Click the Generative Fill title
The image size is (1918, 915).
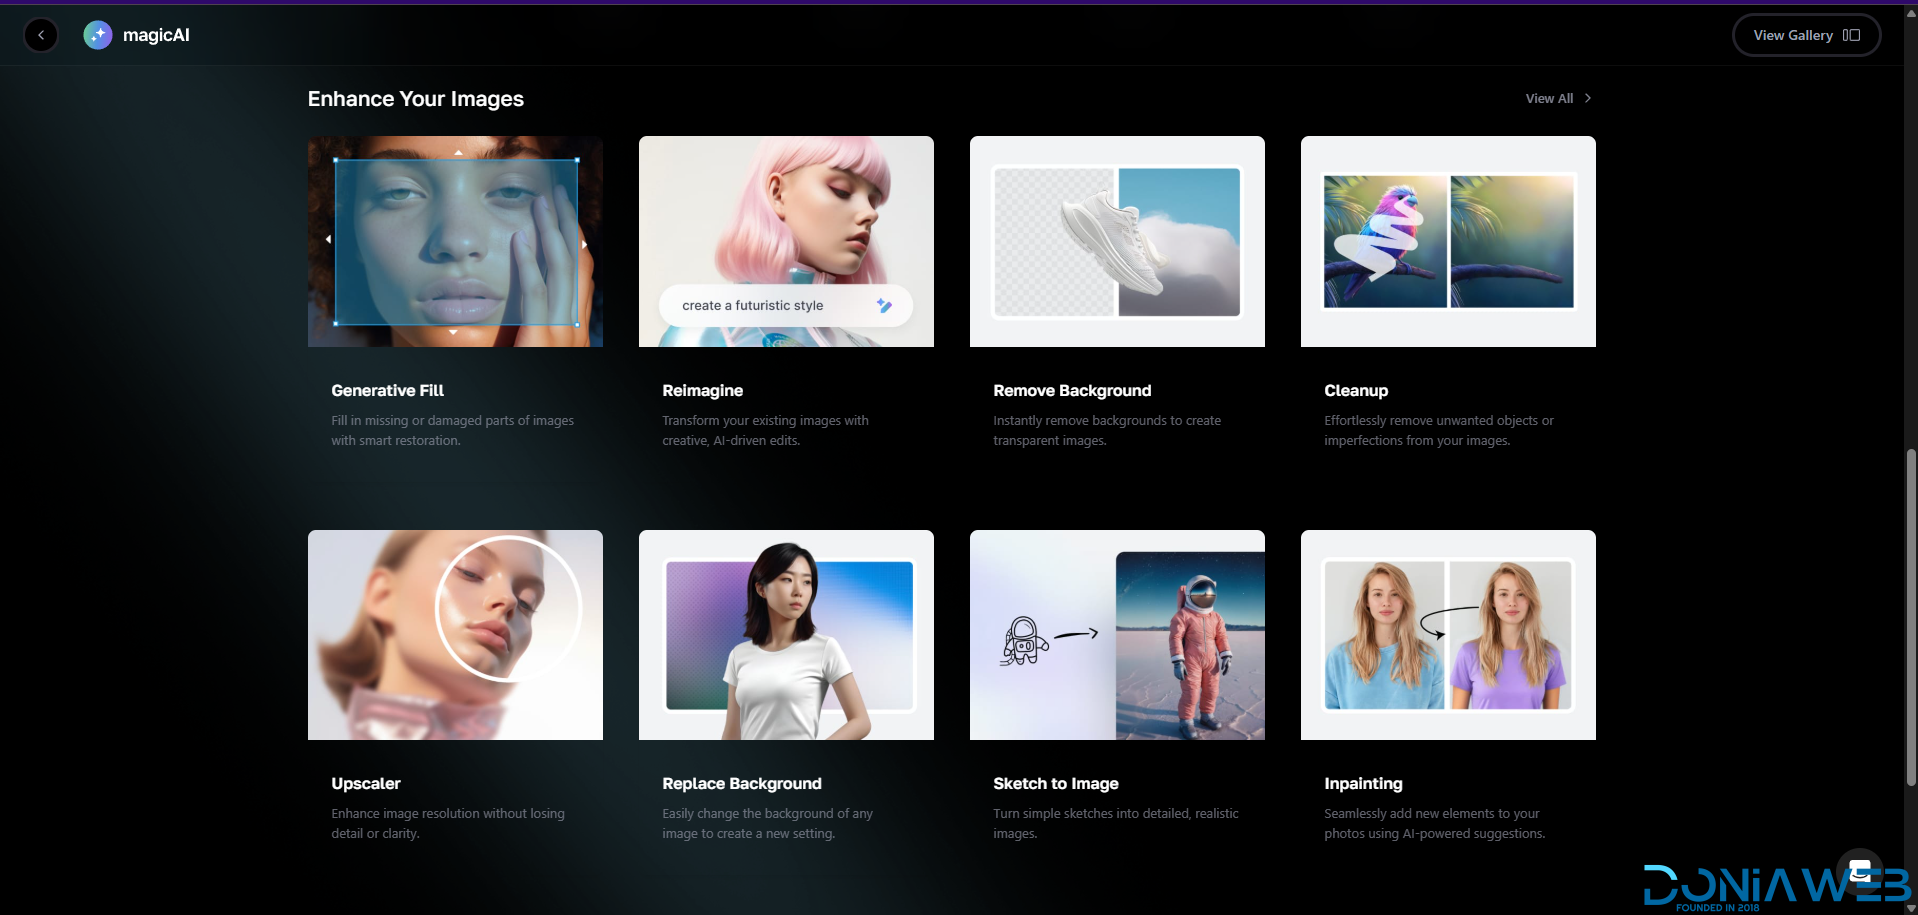pos(387,391)
